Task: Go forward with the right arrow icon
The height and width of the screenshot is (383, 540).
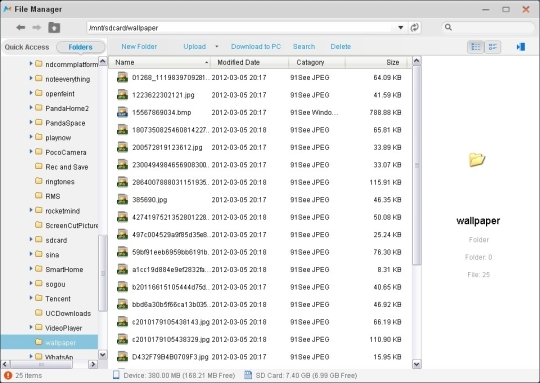Action: pyautogui.click(x=37, y=27)
